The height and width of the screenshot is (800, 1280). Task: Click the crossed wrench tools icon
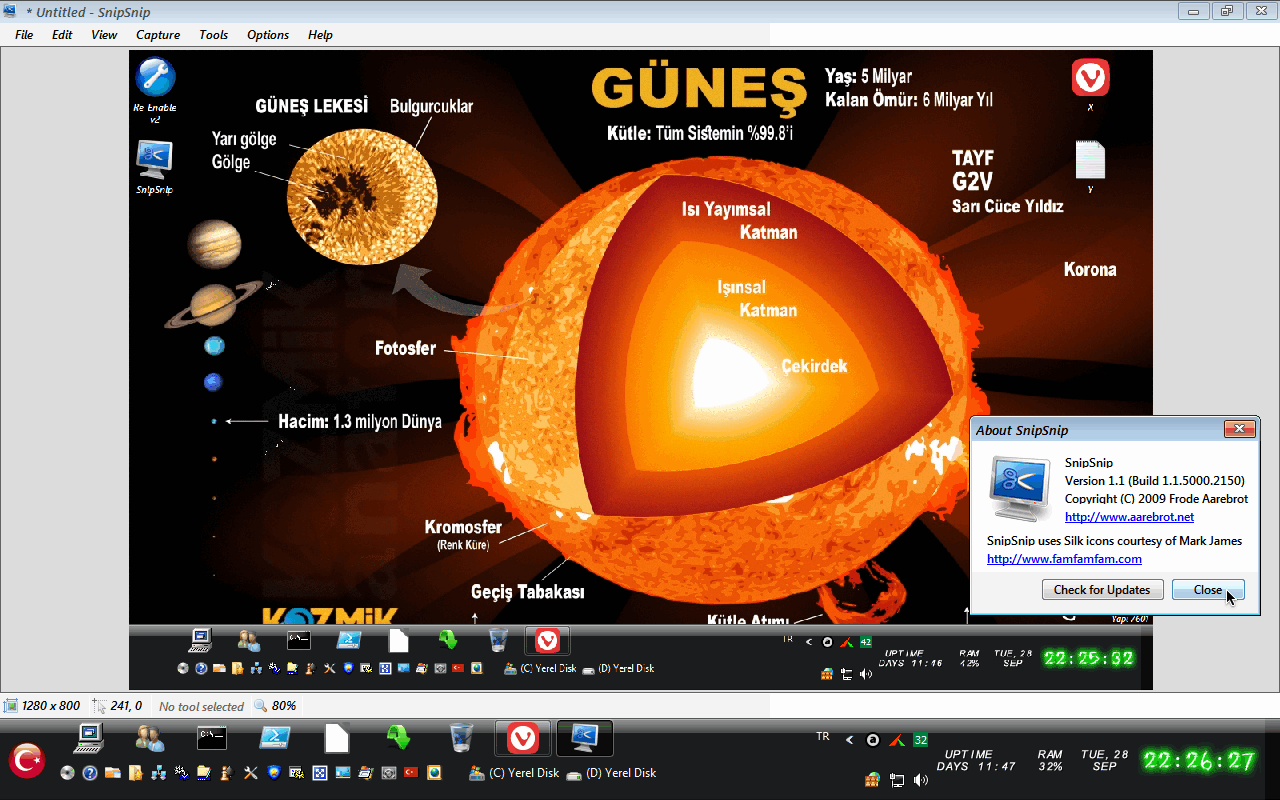tap(250, 773)
